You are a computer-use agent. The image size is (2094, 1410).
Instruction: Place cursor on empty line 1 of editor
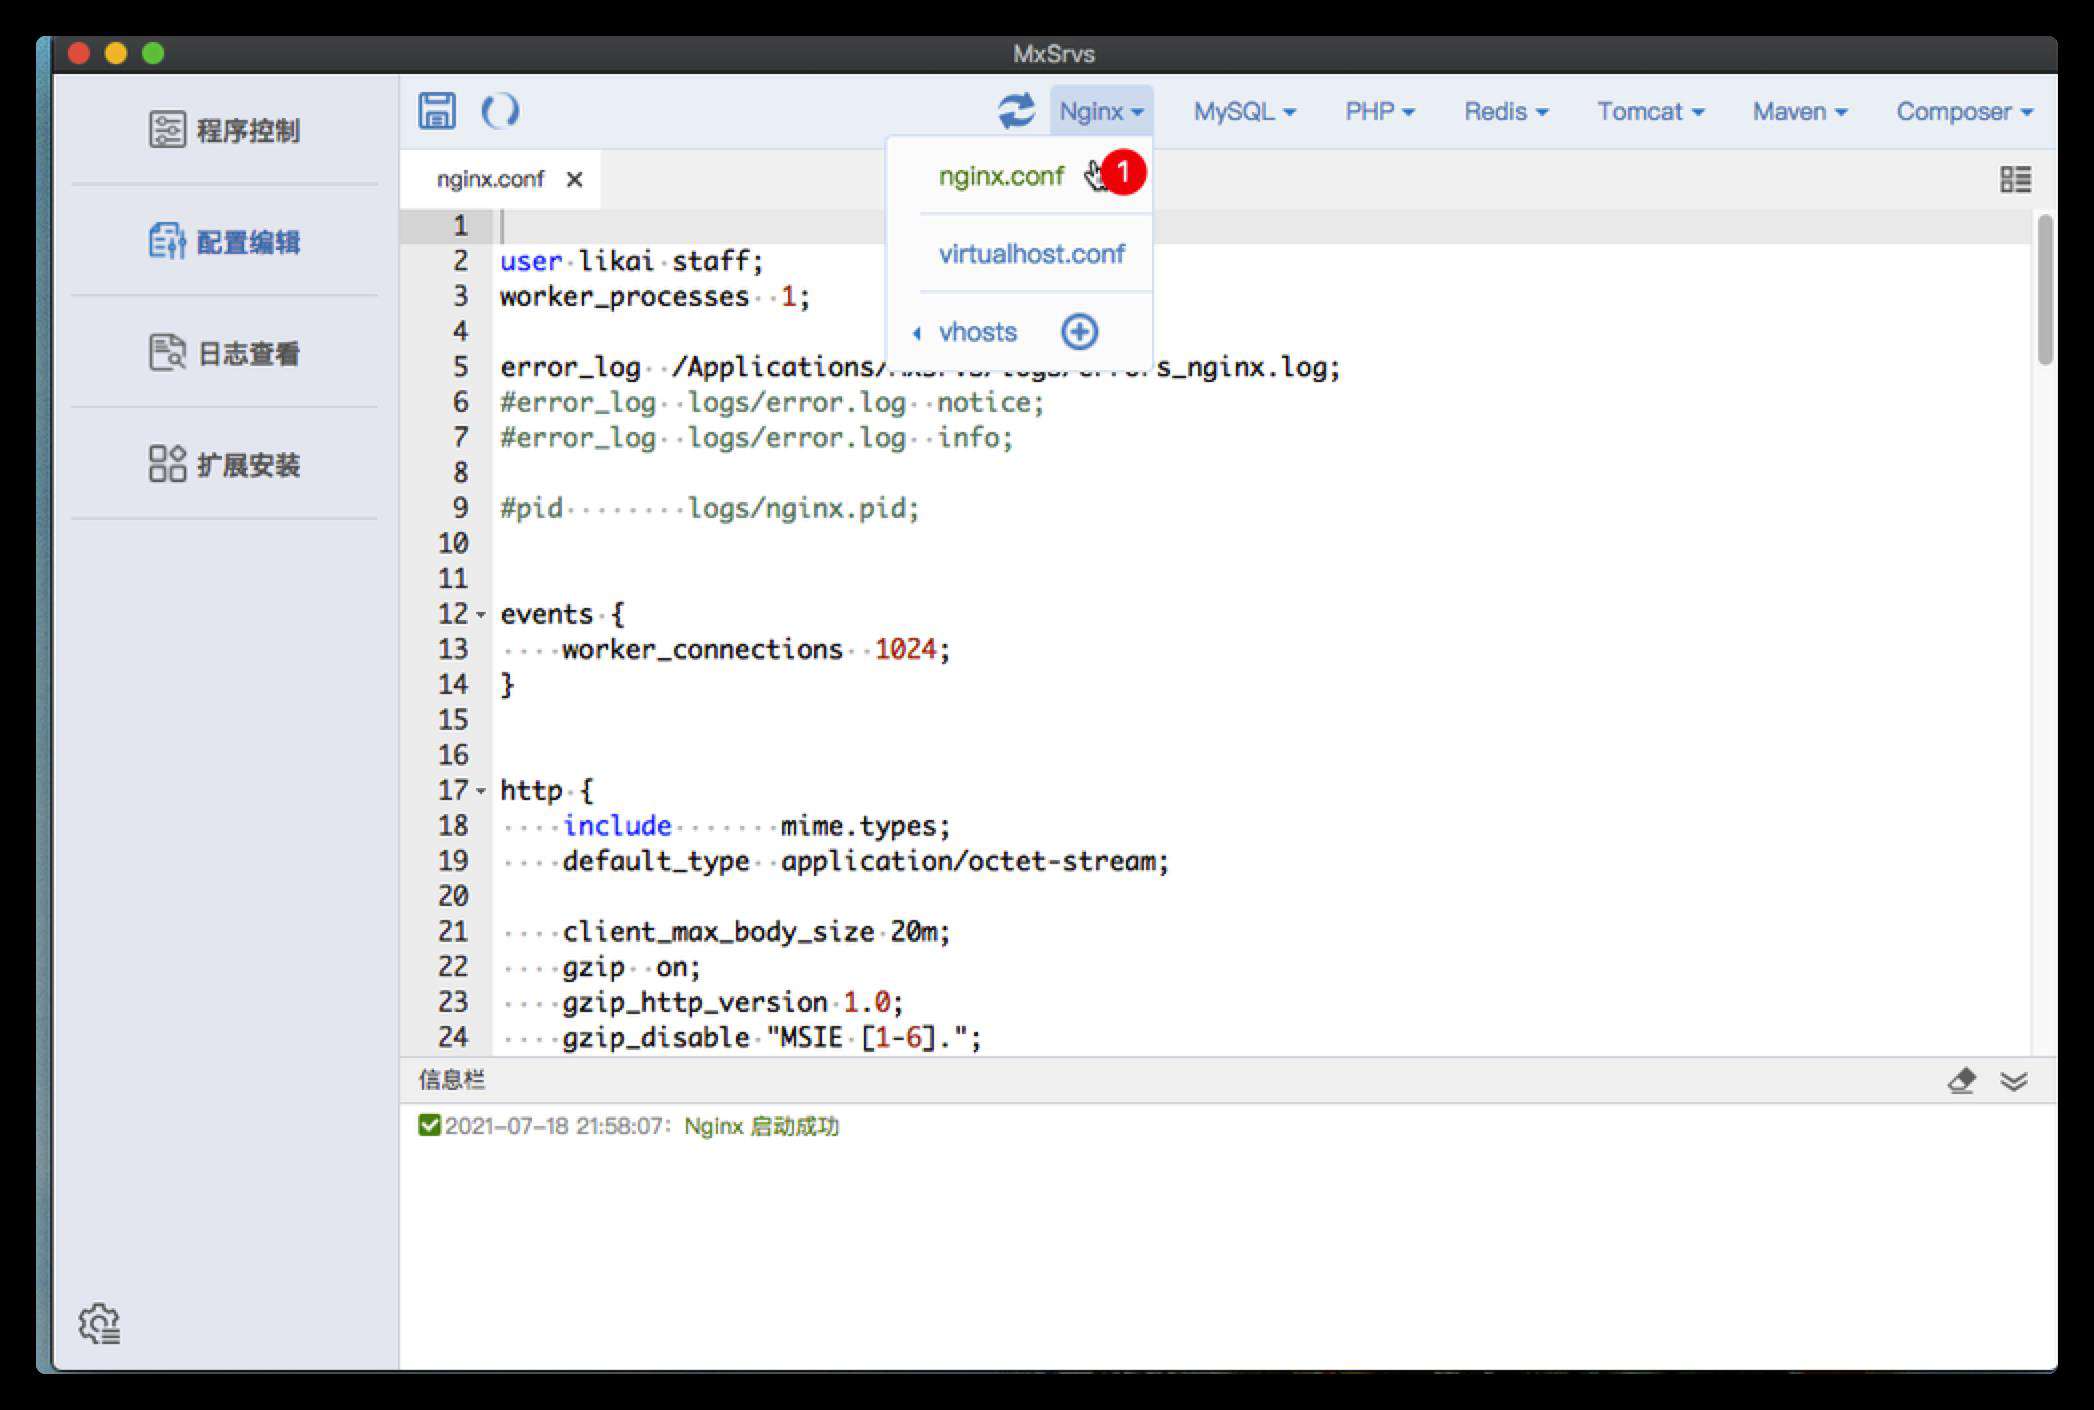[x=1265, y=226]
